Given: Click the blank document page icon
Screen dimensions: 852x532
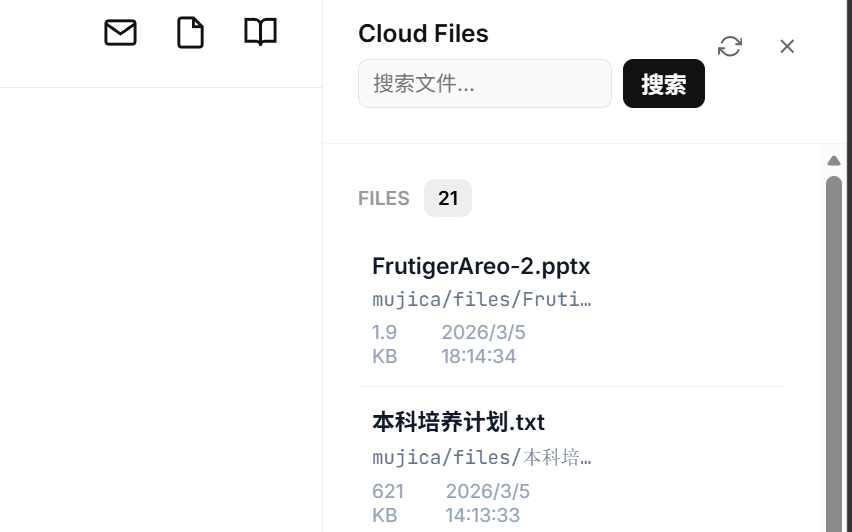Looking at the screenshot, I should (190, 33).
